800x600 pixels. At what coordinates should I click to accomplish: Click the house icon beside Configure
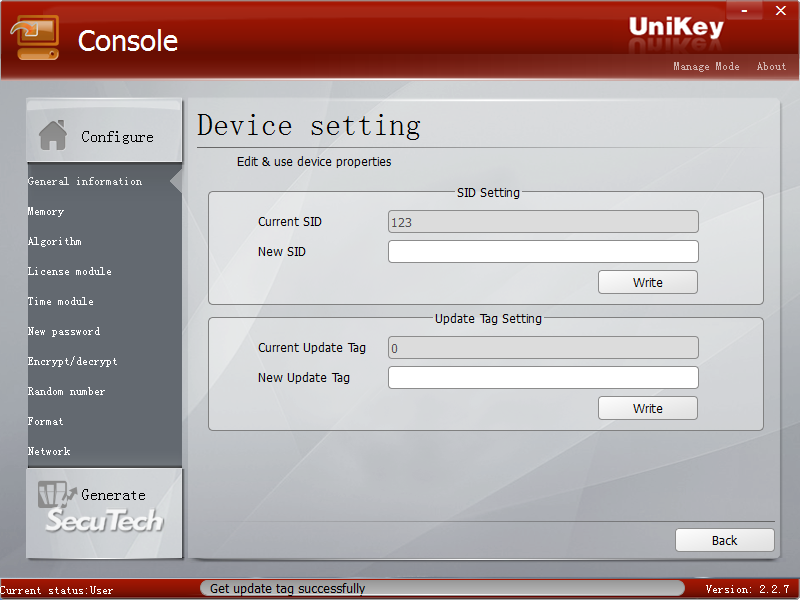[x=53, y=136]
